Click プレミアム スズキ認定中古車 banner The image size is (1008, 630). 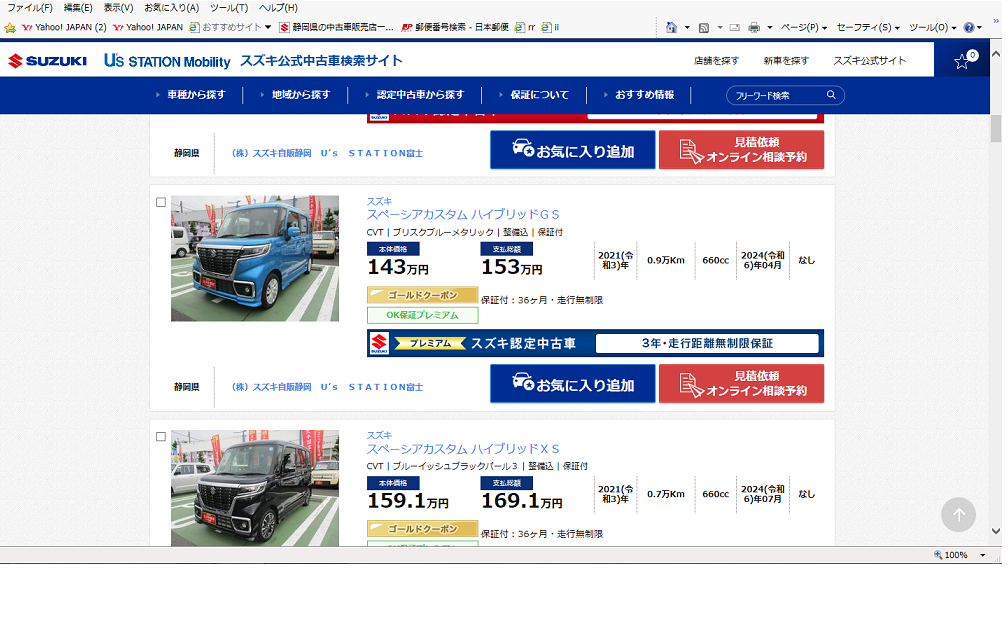click(x=595, y=343)
